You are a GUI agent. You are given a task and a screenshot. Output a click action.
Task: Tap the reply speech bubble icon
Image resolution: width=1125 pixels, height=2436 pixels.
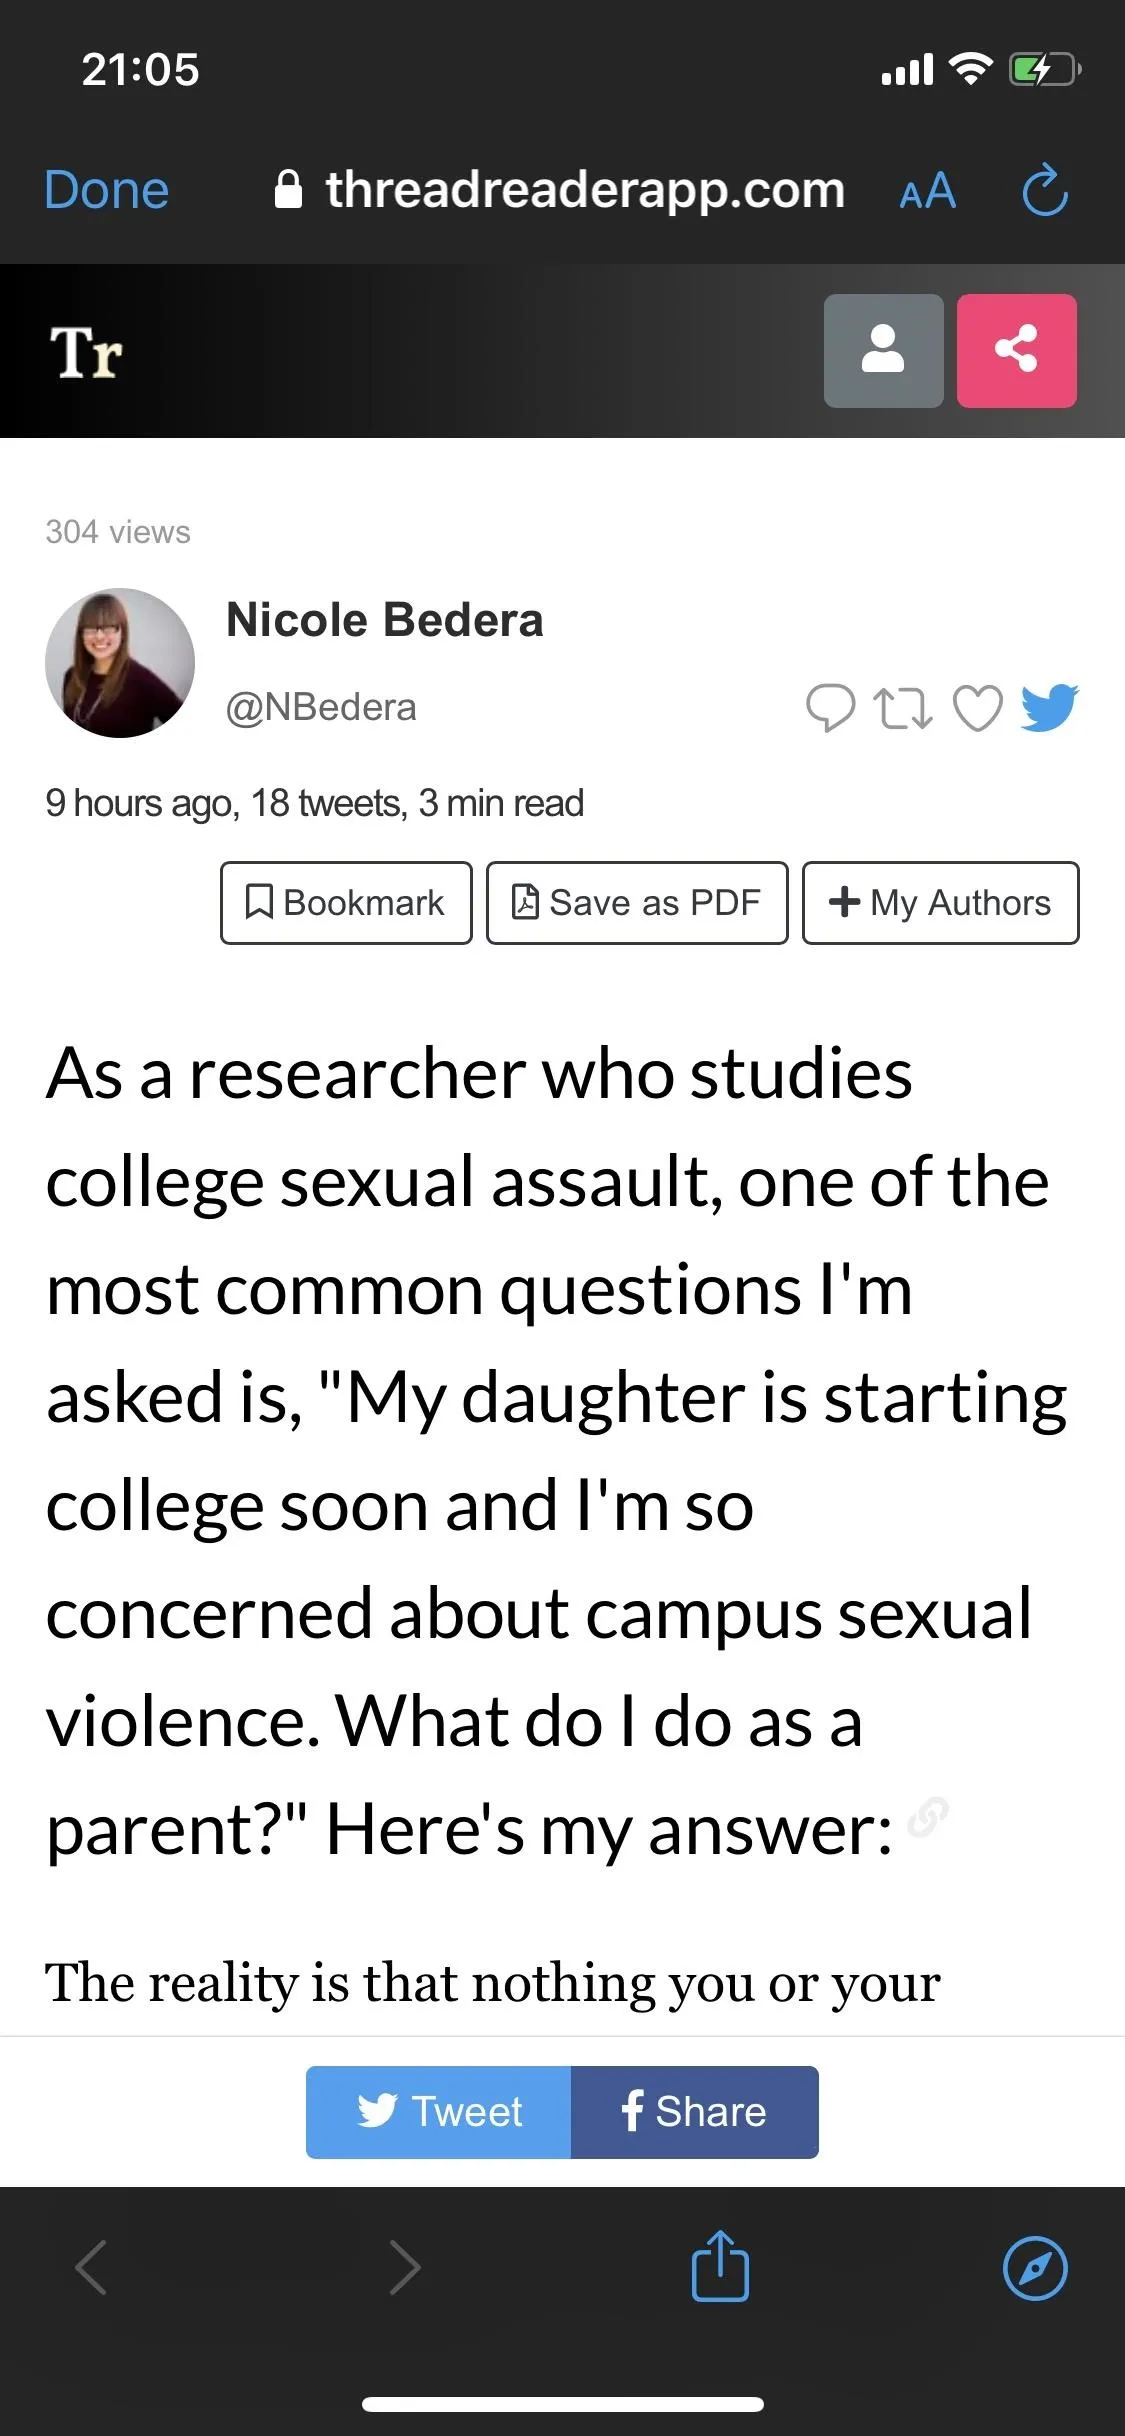coord(830,708)
